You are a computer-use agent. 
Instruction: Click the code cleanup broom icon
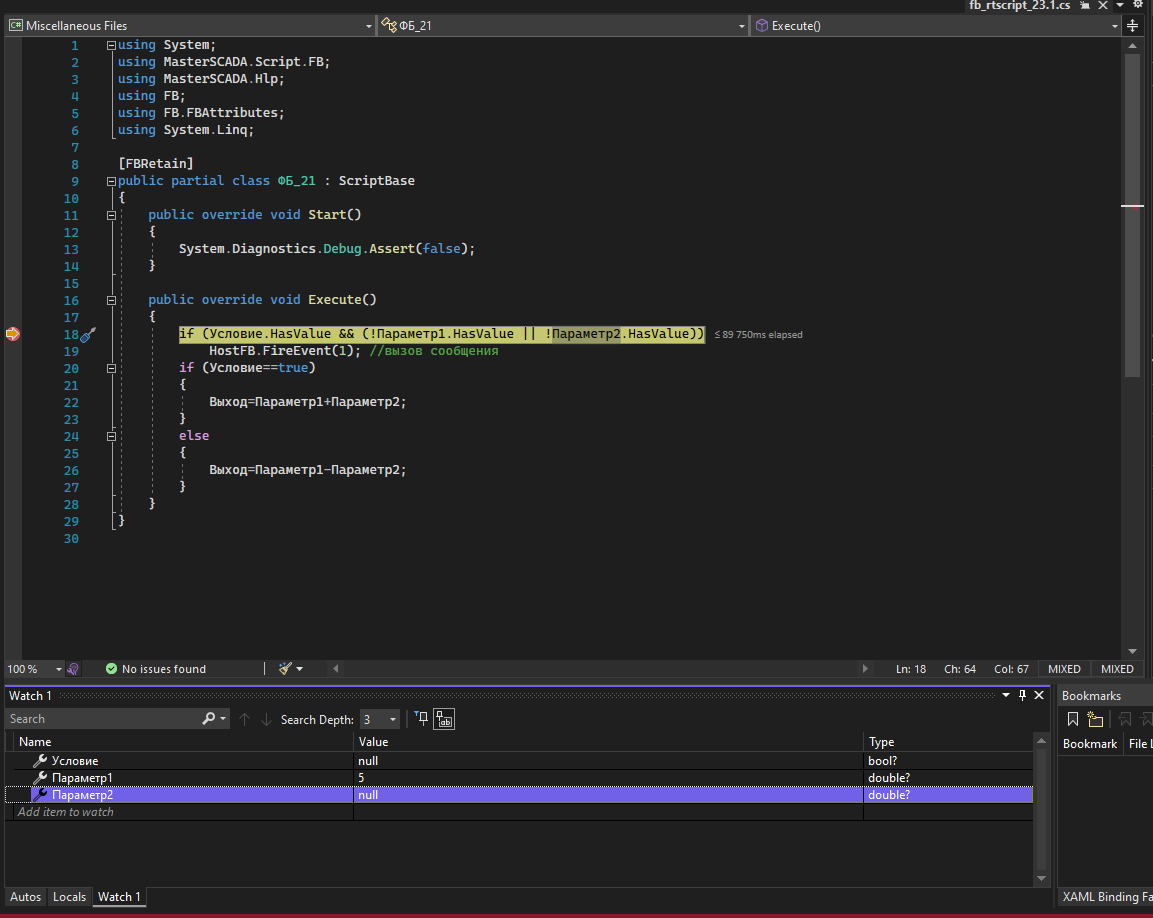285,669
